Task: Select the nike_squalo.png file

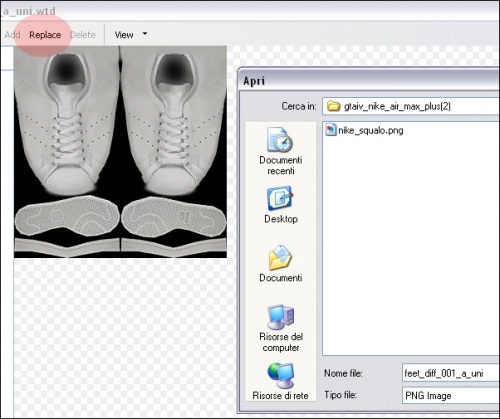Action: point(364,130)
